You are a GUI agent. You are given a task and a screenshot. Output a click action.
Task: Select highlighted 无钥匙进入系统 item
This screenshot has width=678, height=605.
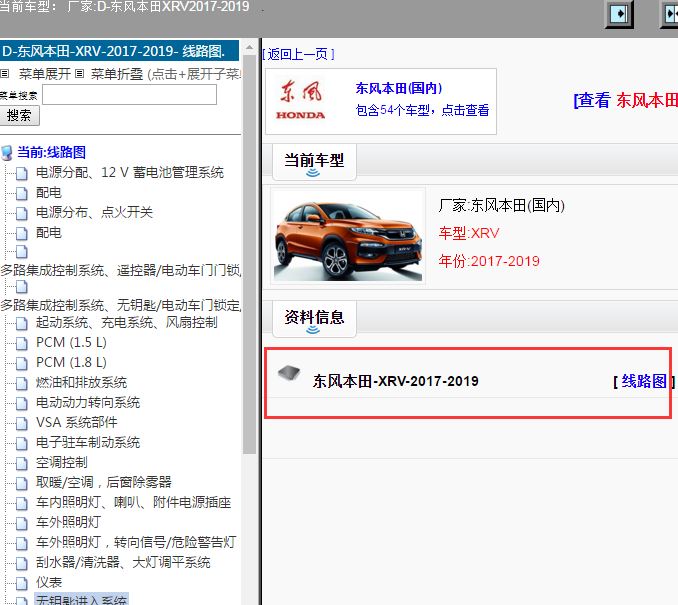tap(81, 600)
